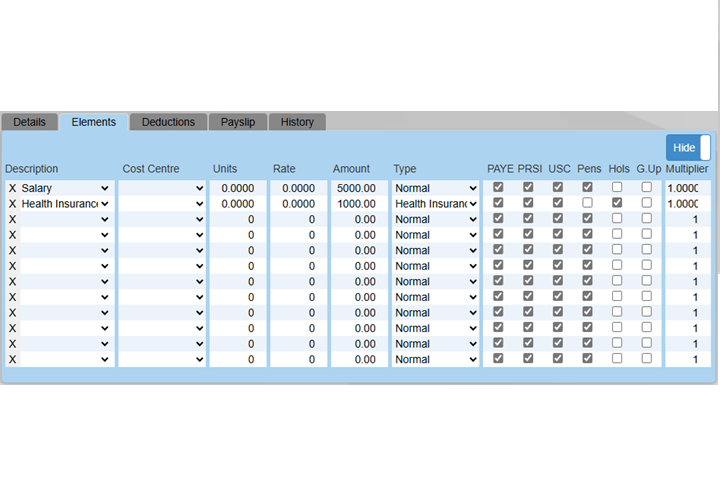This screenshot has width=720, height=495.
Task: Enable Pens checkbox on Health Insurance row
Action: pyautogui.click(x=588, y=203)
